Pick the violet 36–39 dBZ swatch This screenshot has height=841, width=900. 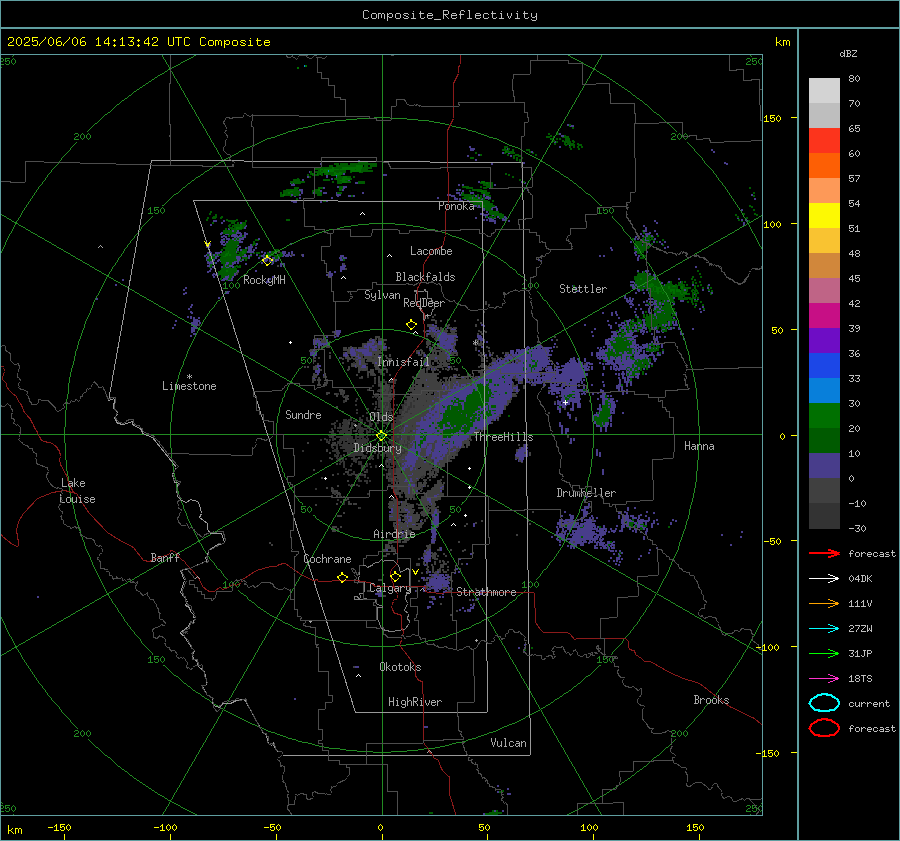[824, 340]
